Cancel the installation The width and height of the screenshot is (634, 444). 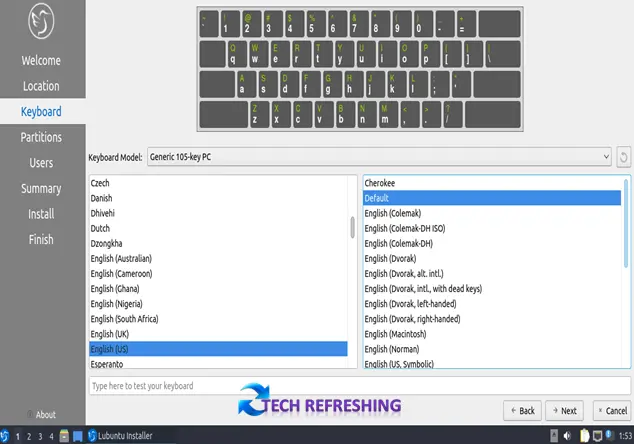612,411
